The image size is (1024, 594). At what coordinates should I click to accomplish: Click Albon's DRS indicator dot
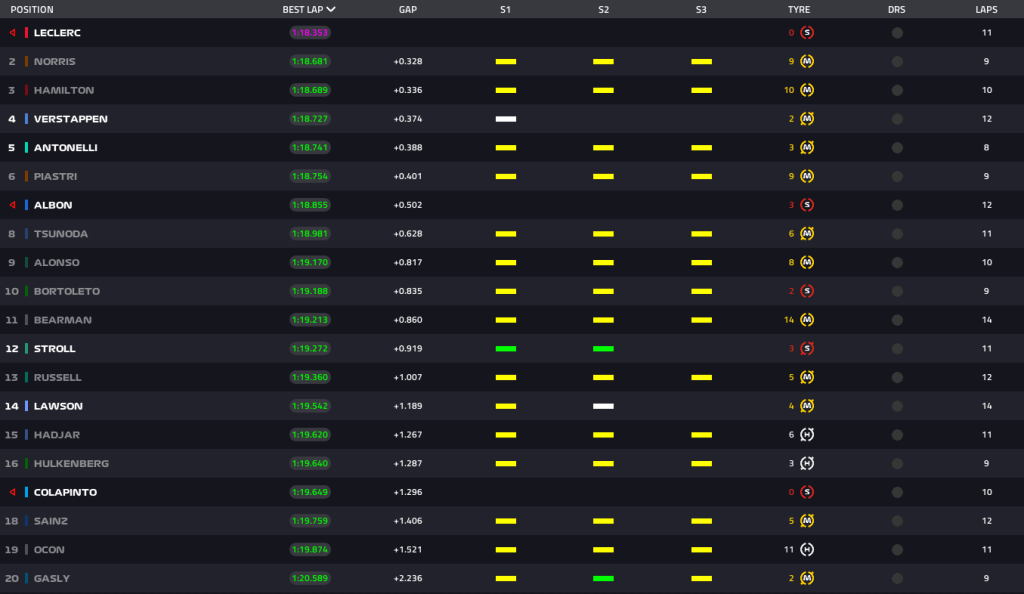click(x=897, y=205)
